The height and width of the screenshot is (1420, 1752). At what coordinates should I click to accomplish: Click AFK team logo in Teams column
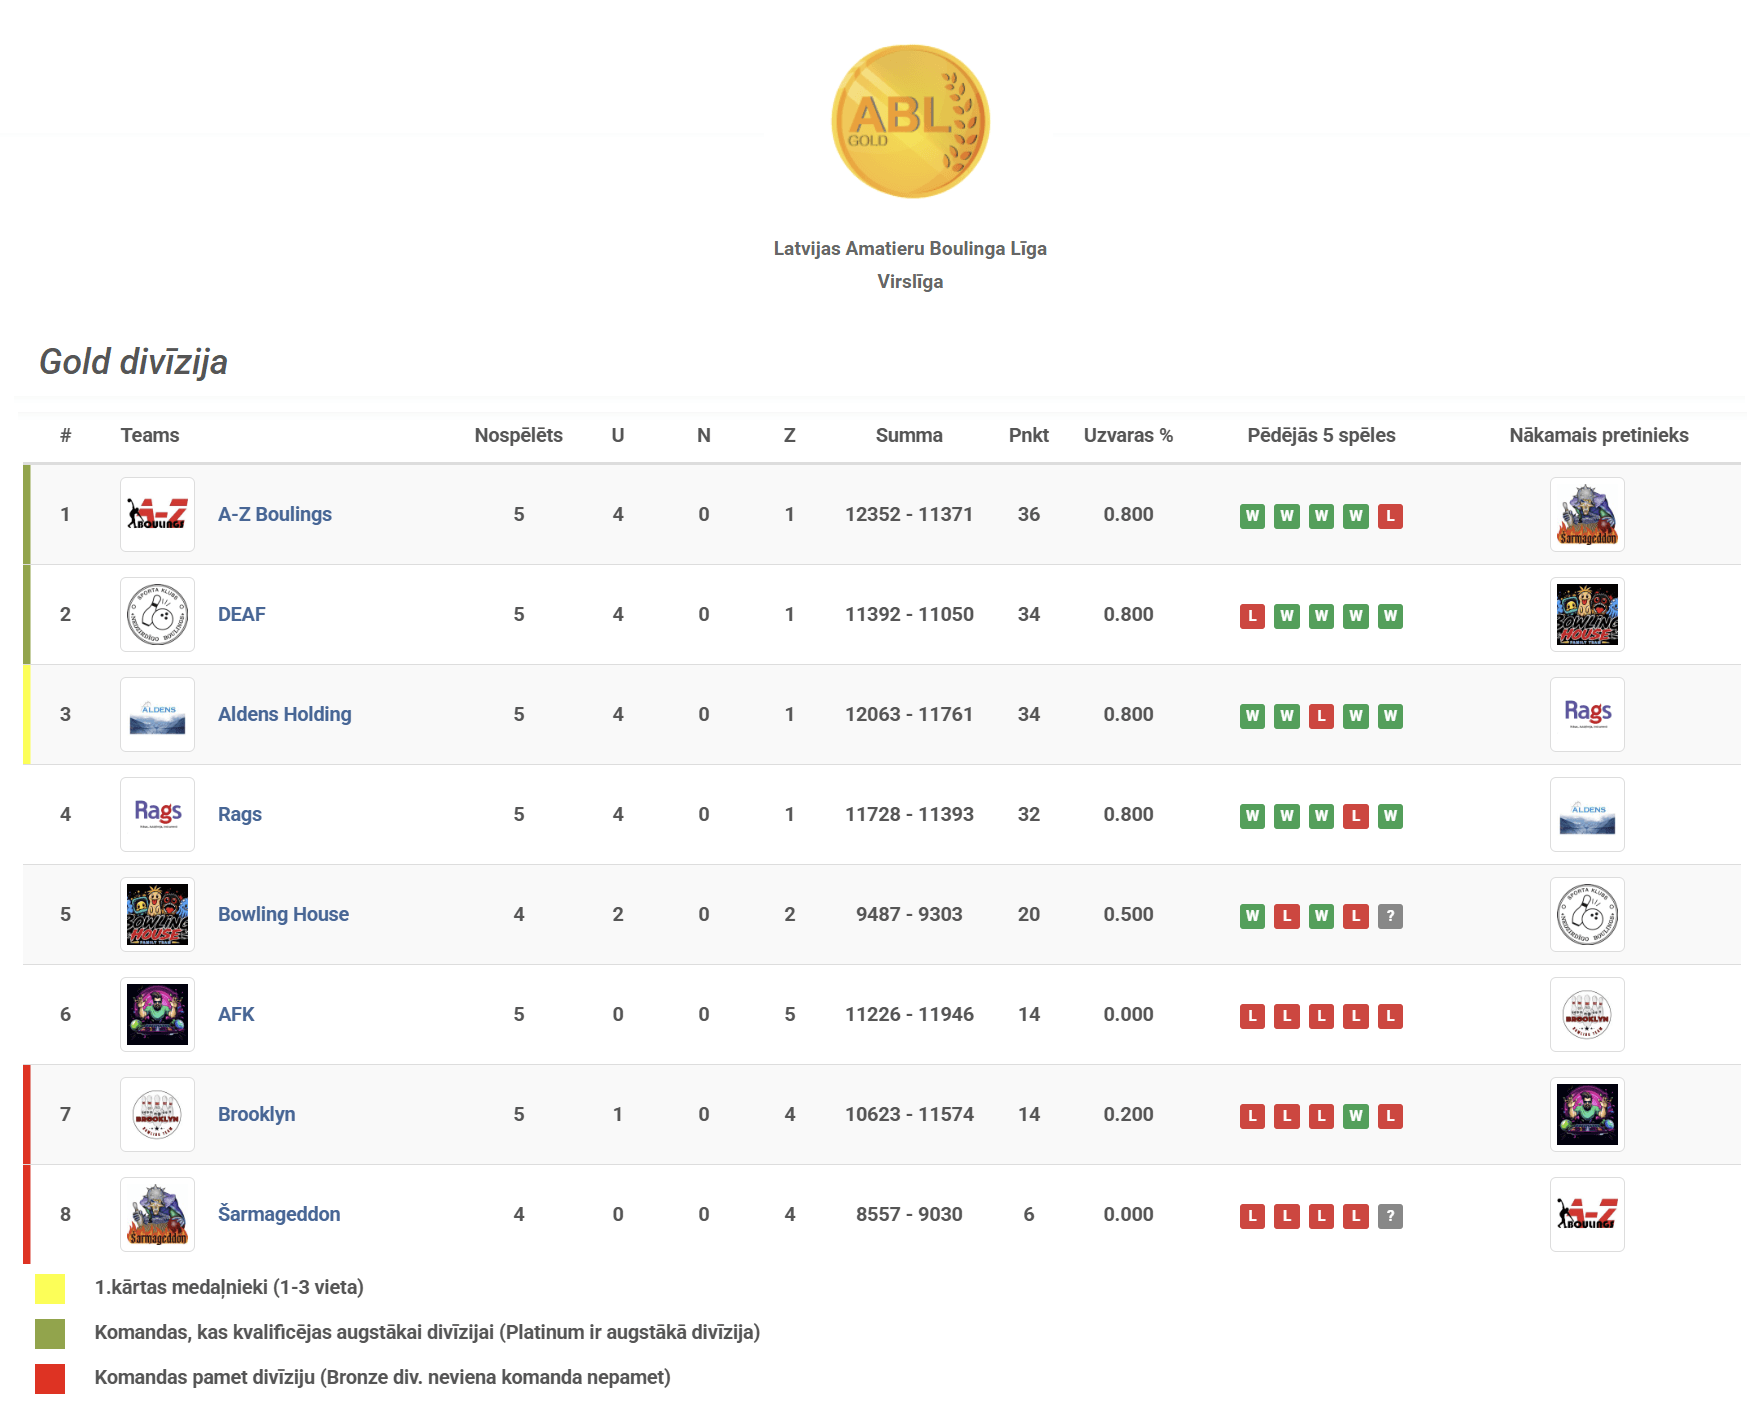(157, 1014)
